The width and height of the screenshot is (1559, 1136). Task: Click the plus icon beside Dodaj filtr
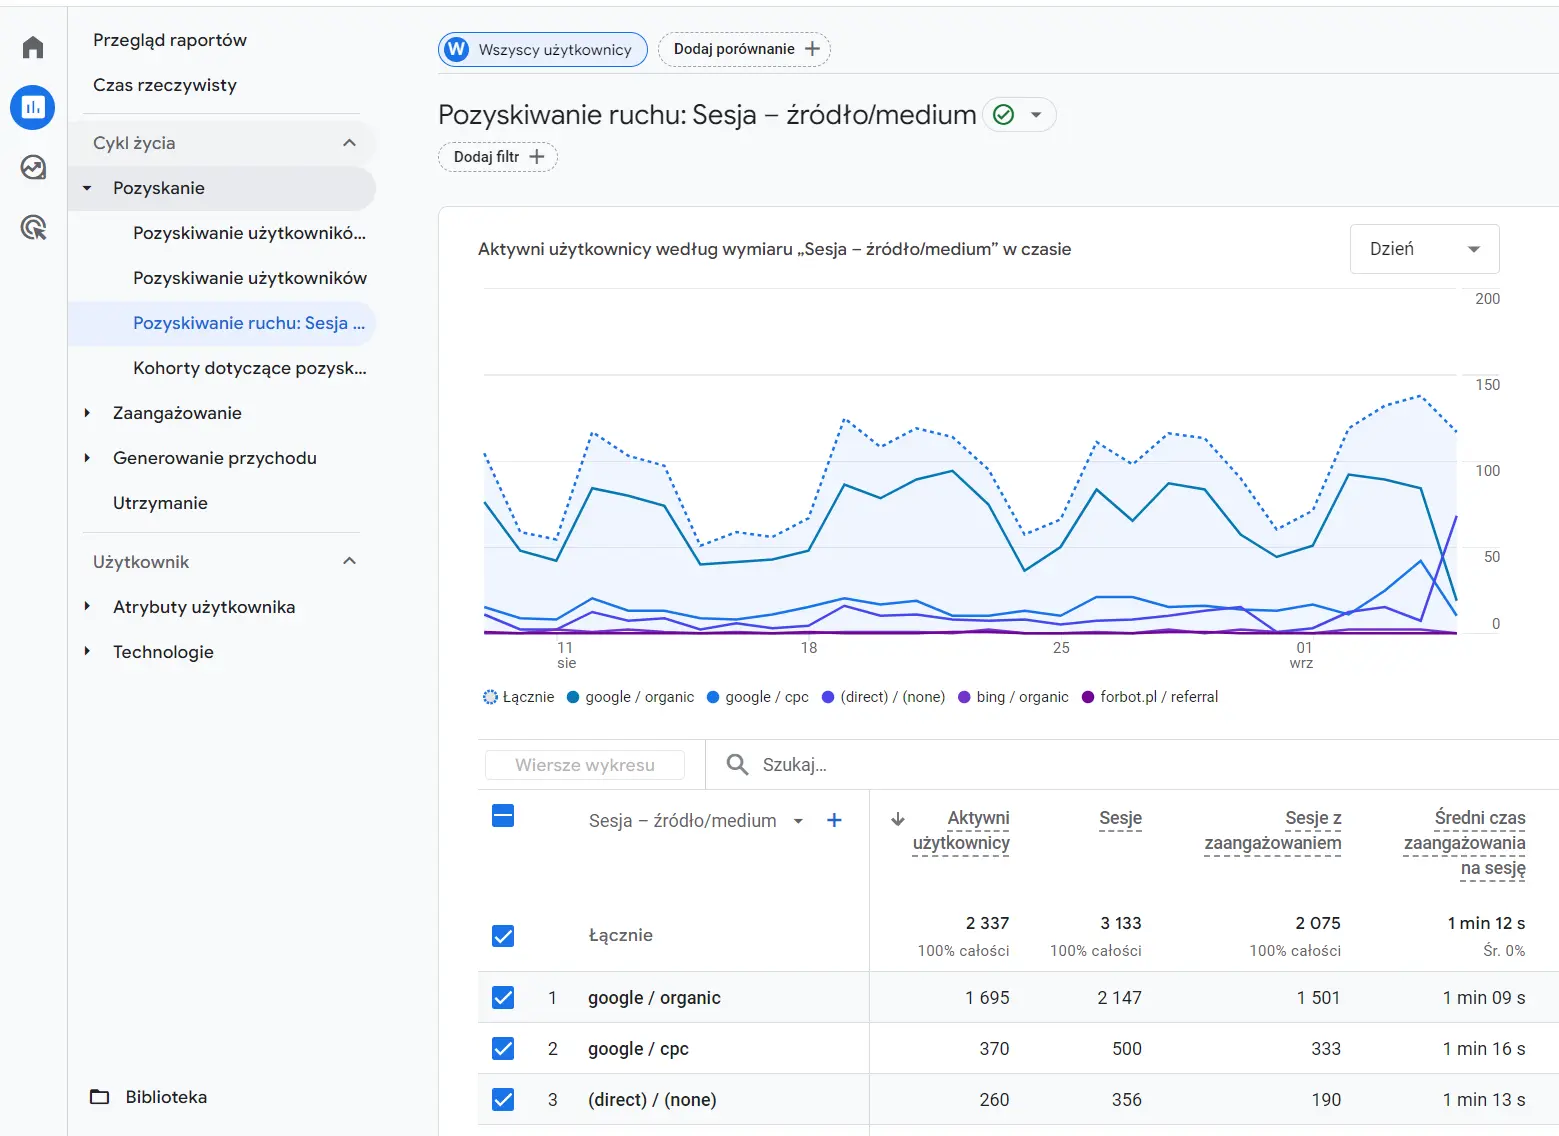click(537, 157)
